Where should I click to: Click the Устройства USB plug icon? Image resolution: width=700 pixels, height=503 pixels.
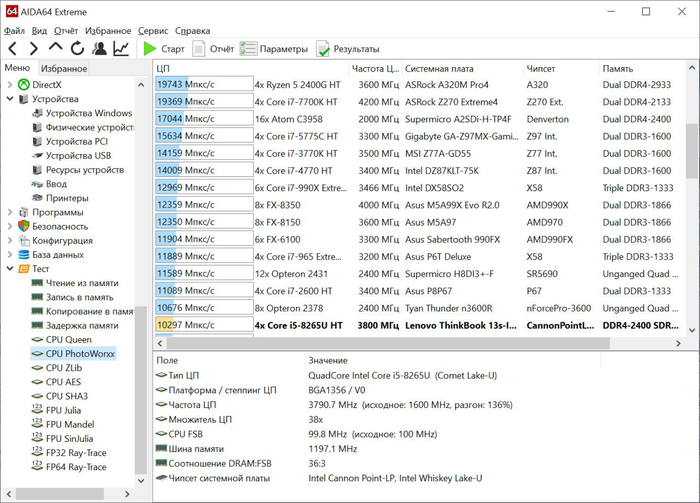[x=38, y=155]
